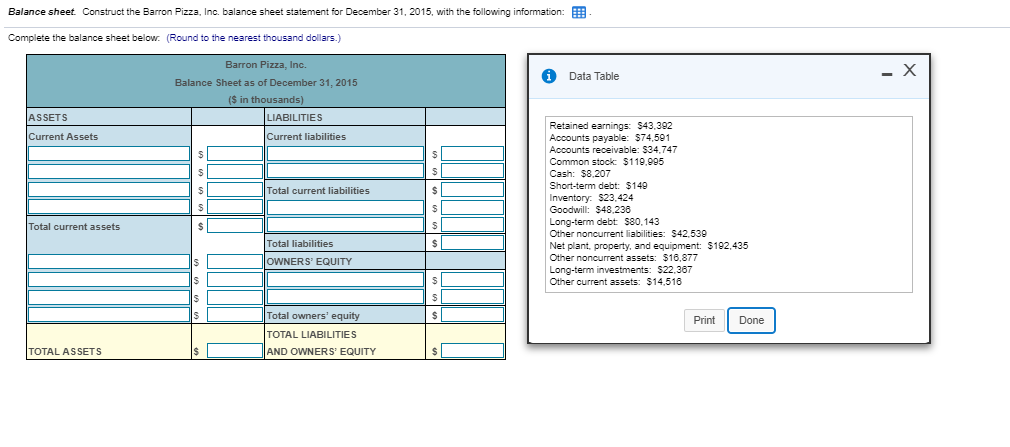The height and width of the screenshot is (447, 1010).
Task: Click 'Inventory: $23,424' line
Action: [x=591, y=198]
